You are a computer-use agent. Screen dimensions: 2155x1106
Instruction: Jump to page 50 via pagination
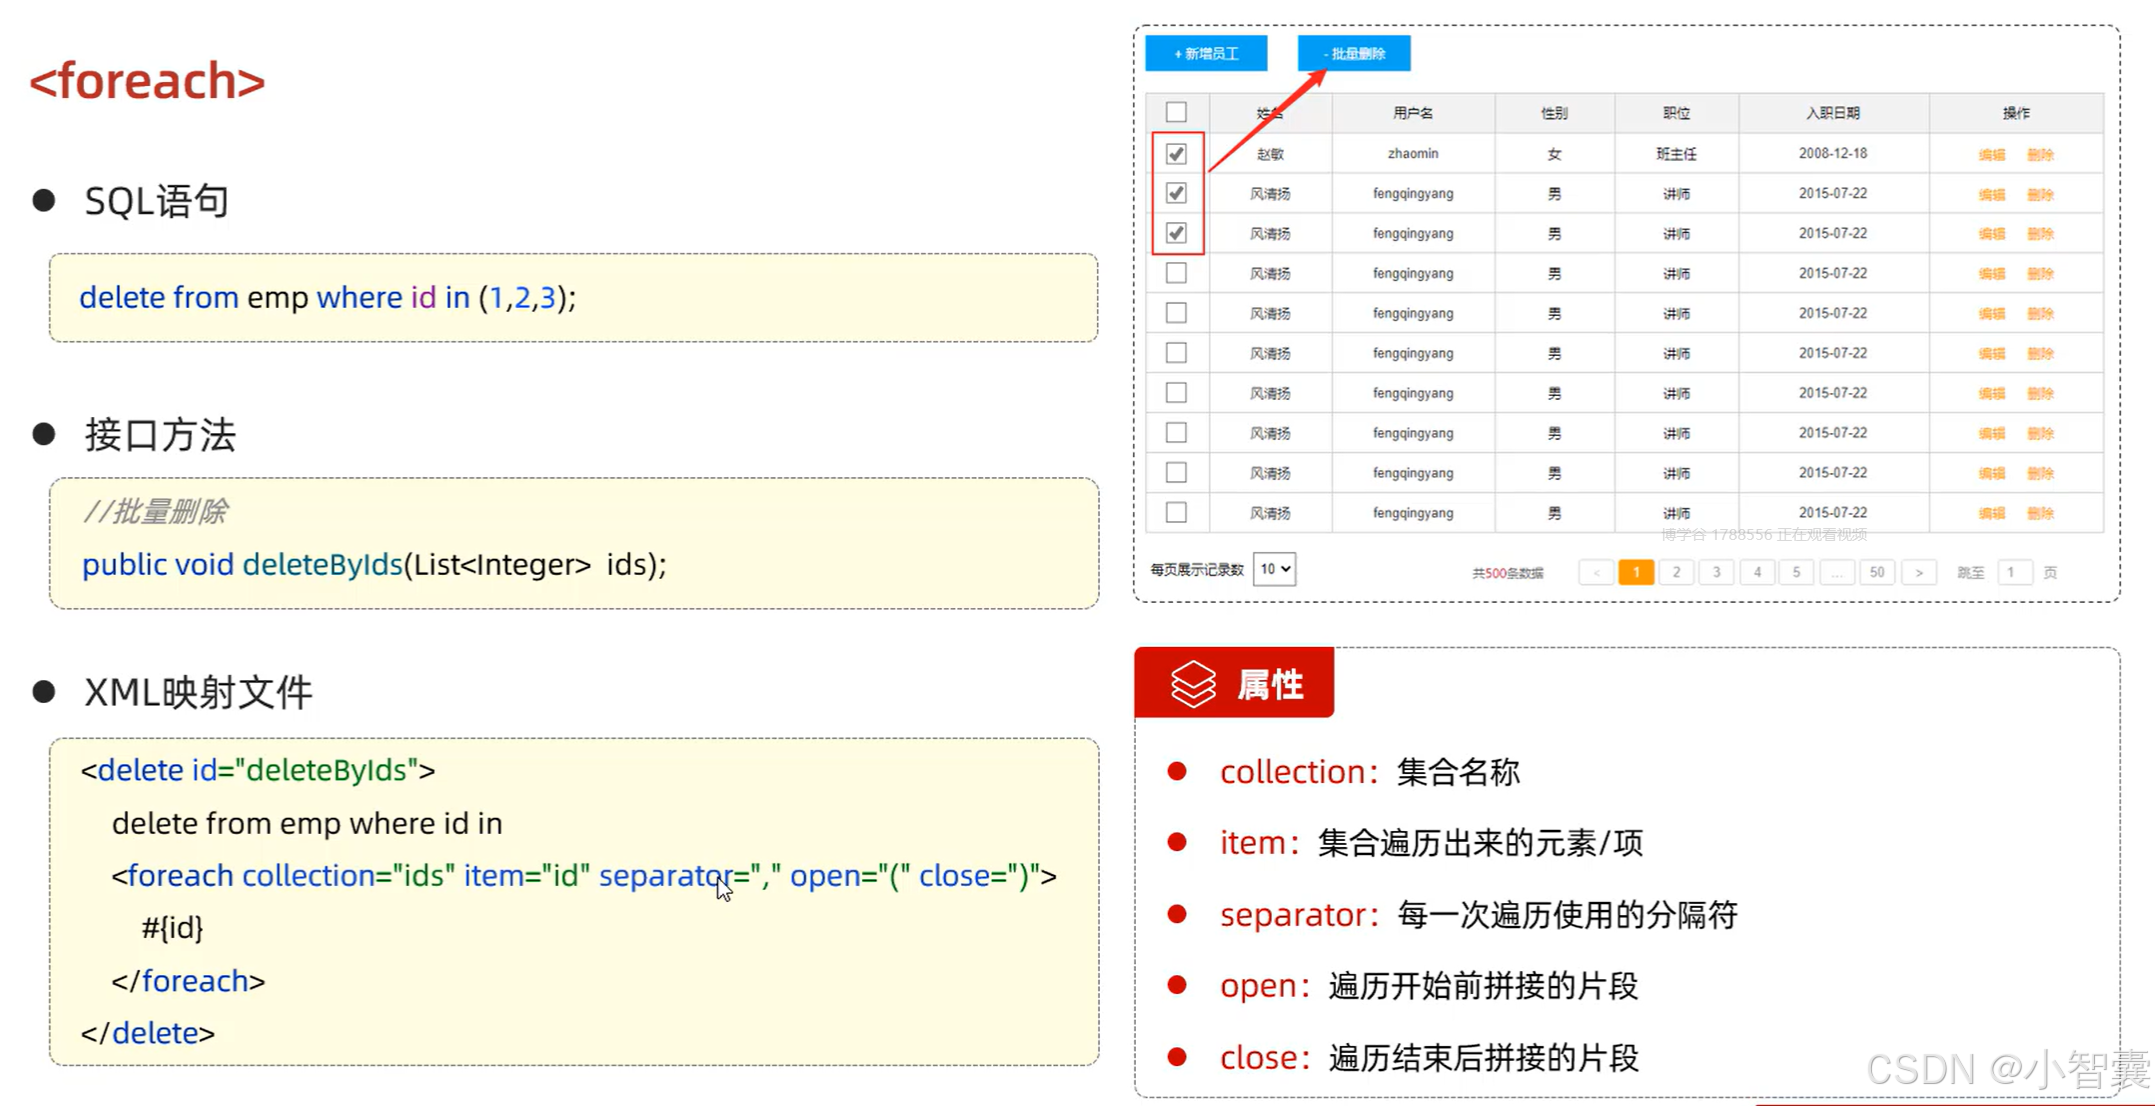coord(1878,572)
